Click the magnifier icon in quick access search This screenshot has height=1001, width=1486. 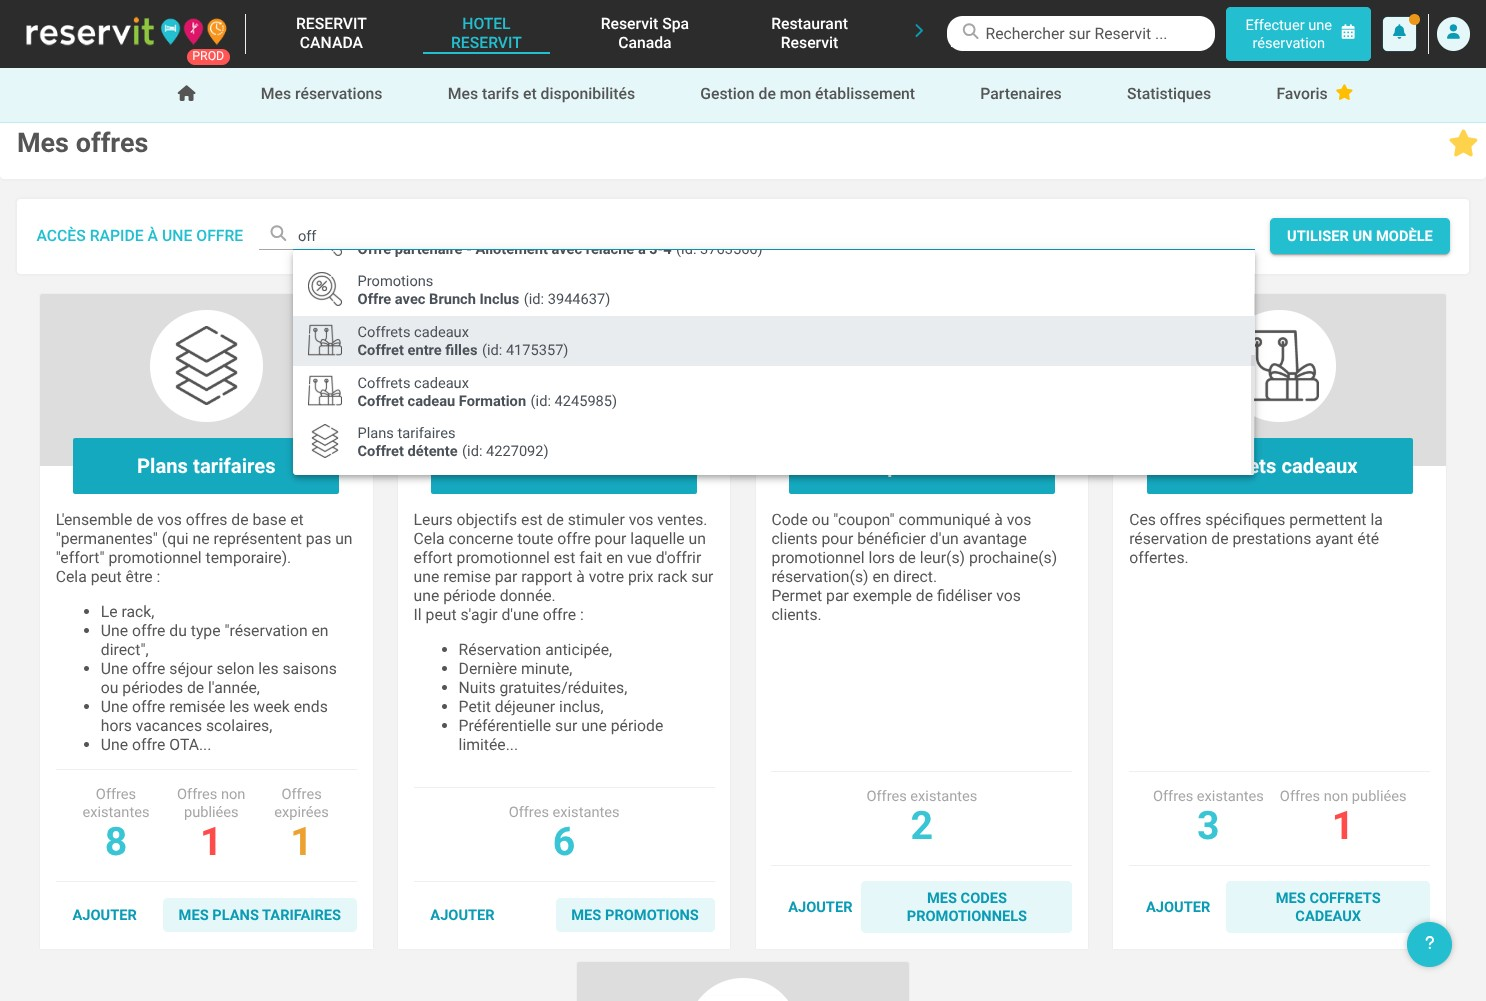(278, 233)
